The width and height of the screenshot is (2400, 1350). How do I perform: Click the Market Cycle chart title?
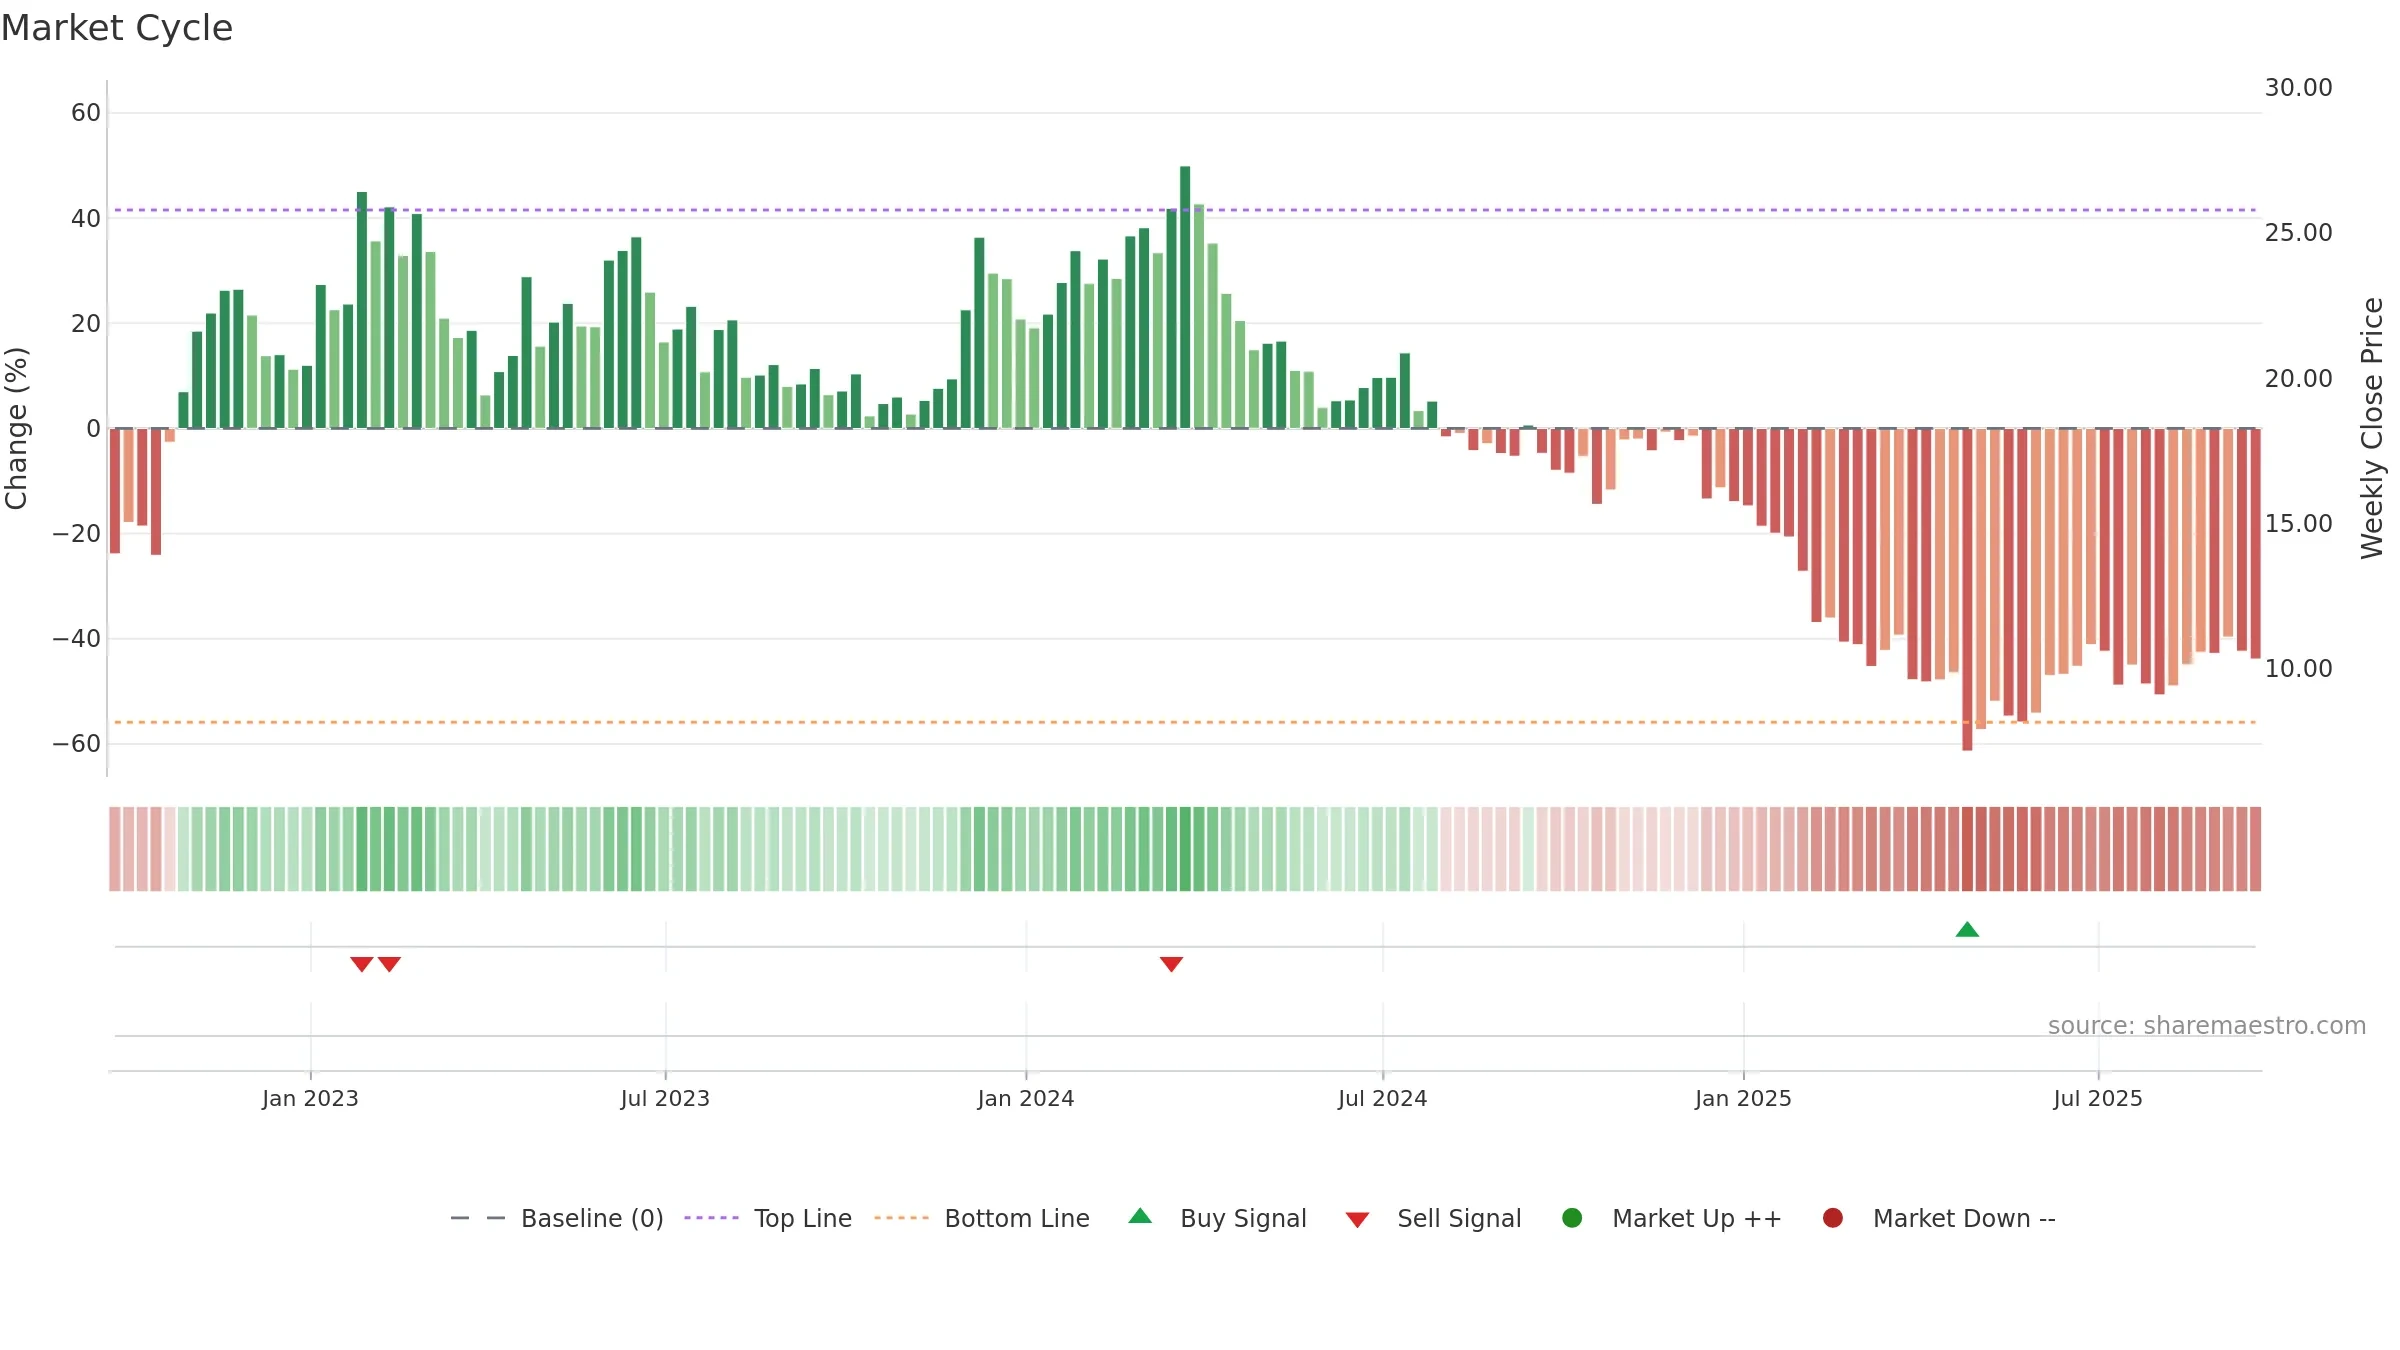click(117, 28)
